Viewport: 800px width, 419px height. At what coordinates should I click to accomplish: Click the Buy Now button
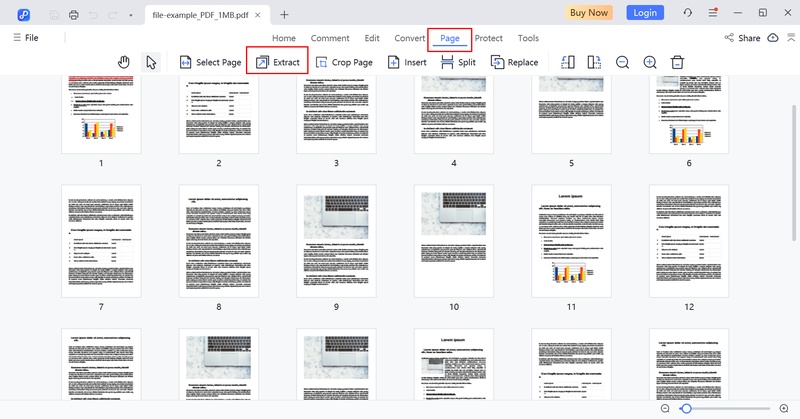click(588, 13)
